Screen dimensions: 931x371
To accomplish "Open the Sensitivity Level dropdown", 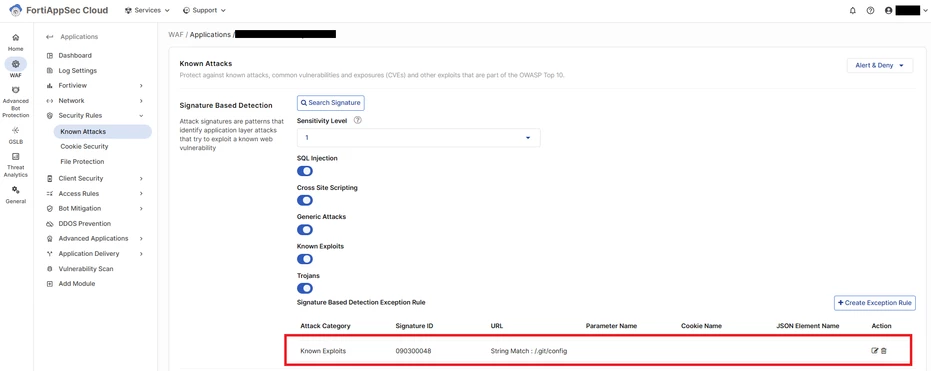I will 419,138.
